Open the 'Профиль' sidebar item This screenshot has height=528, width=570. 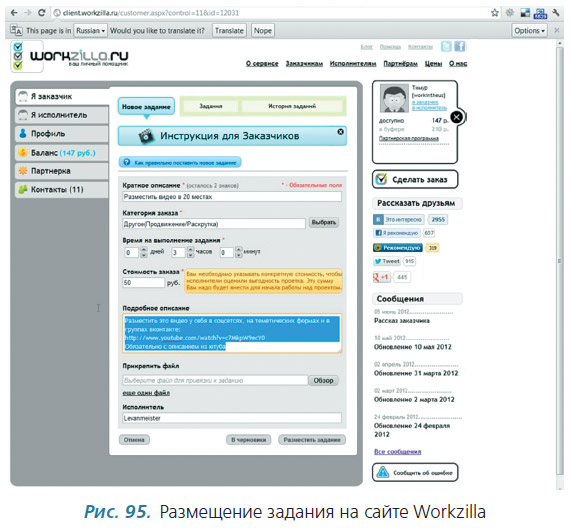point(62,134)
